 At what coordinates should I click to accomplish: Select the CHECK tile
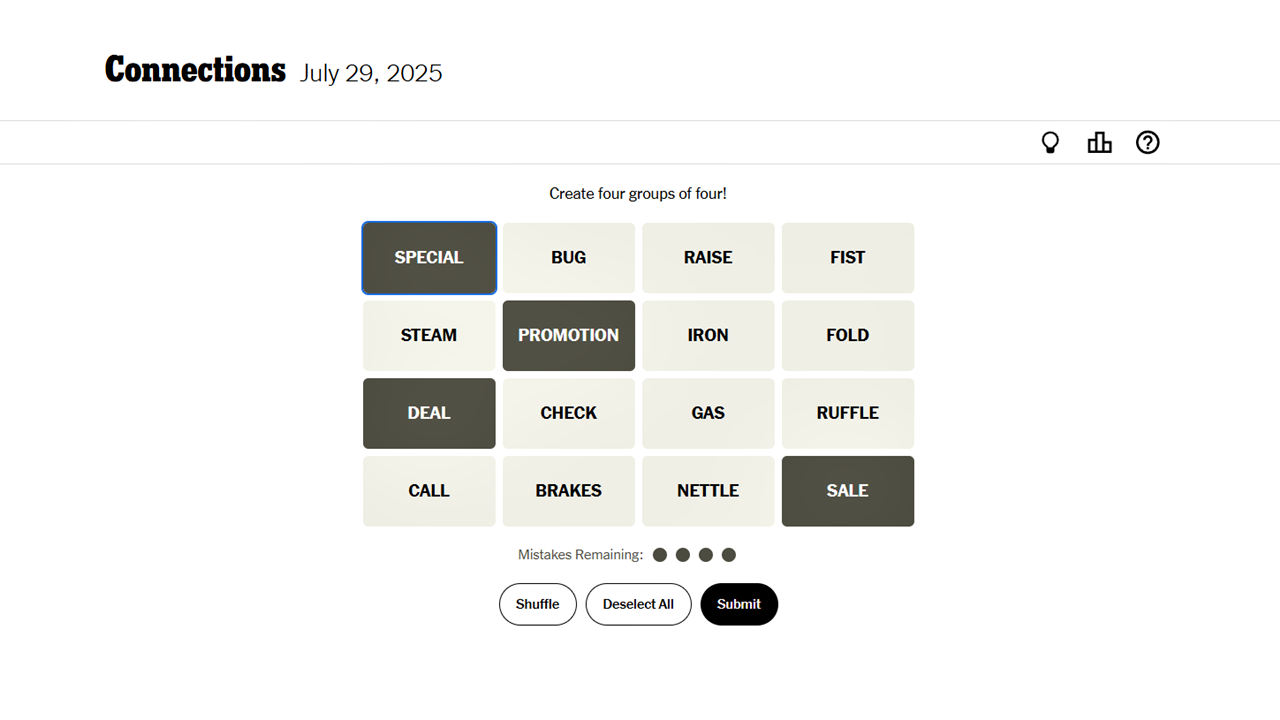click(x=568, y=413)
